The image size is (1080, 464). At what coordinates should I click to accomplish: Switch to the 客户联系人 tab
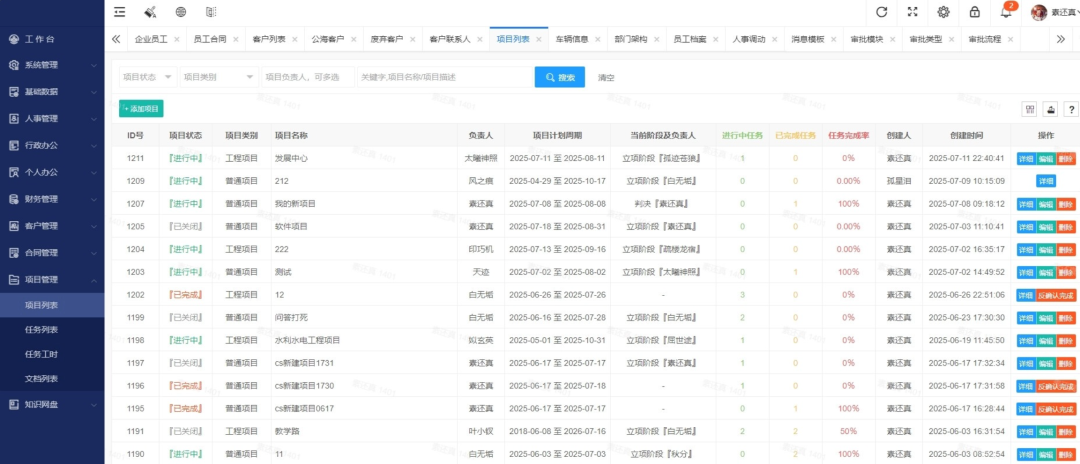450,39
